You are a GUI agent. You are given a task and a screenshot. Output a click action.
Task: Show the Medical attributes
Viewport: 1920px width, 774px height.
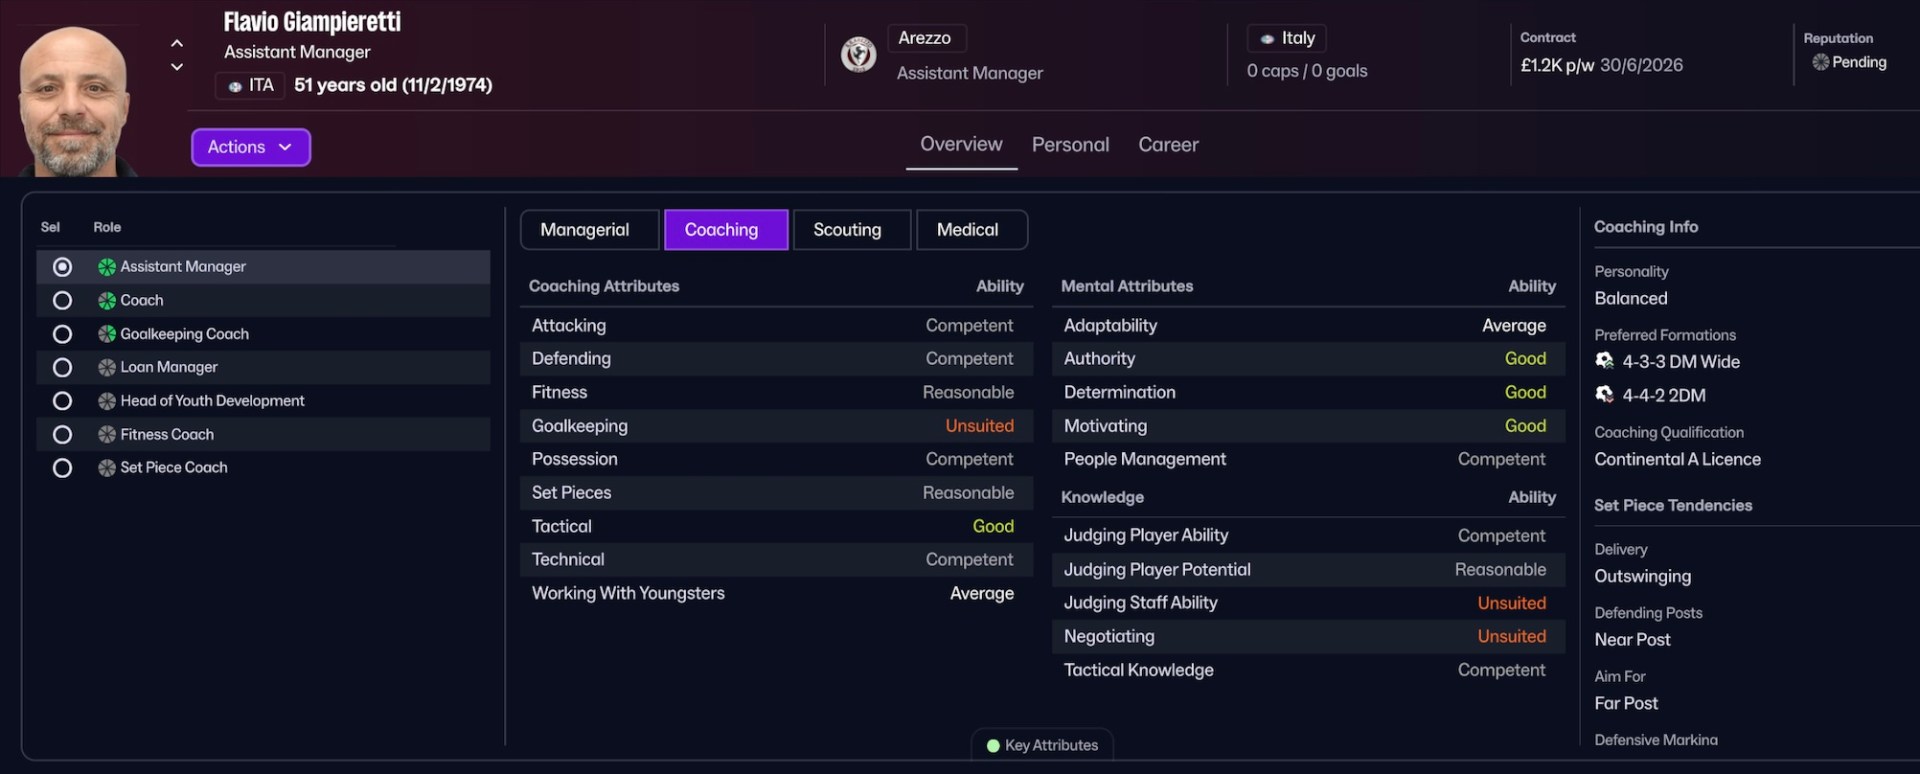click(967, 230)
